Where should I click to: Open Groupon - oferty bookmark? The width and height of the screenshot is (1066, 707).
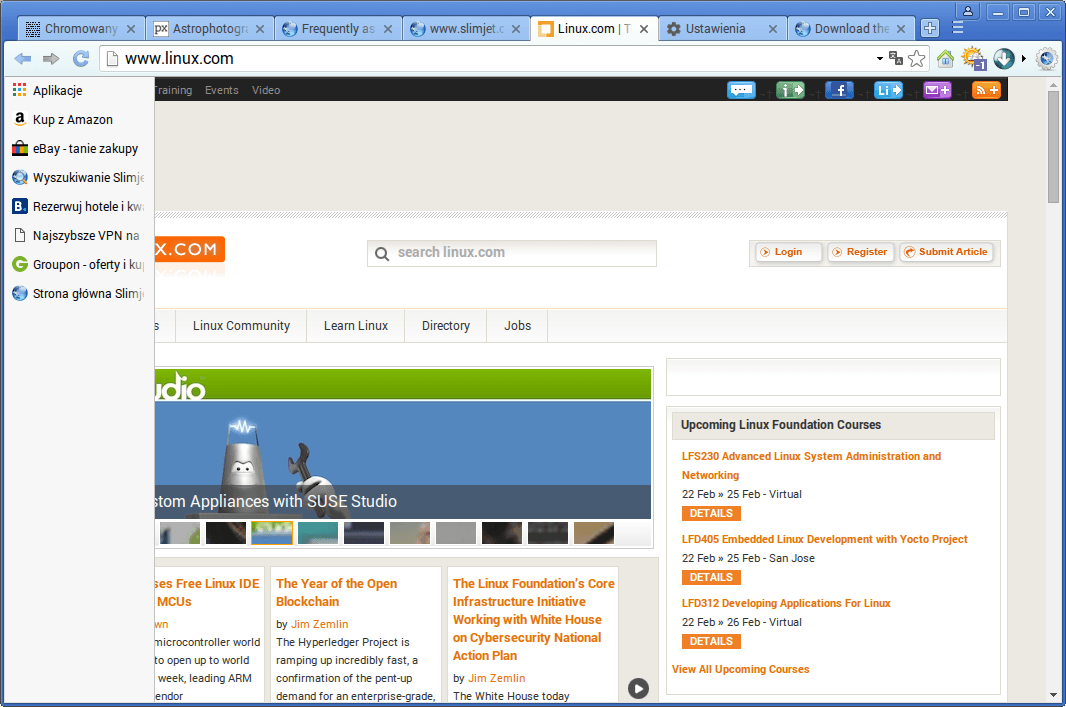click(78, 264)
